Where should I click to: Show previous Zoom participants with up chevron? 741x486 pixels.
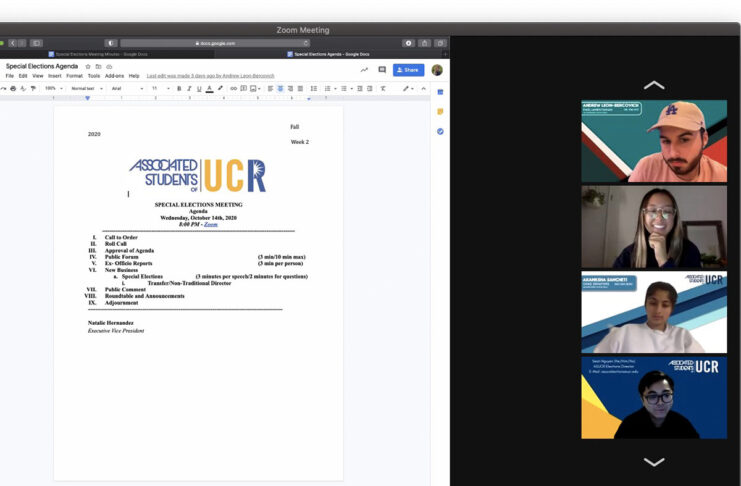tap(654, 86)
